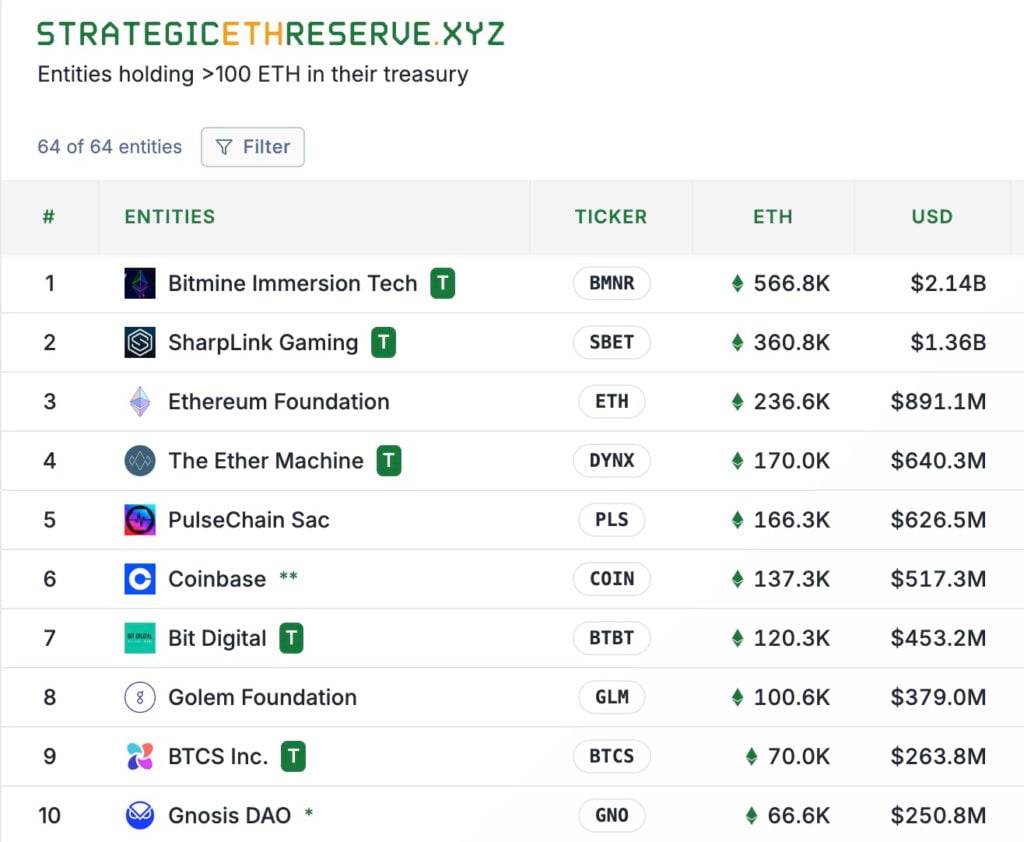Image resolution: width=1024 pixels, height=842 pixels.
Task: Open sorting via the ENTITIES column header
Action: (x=169, y=217)
